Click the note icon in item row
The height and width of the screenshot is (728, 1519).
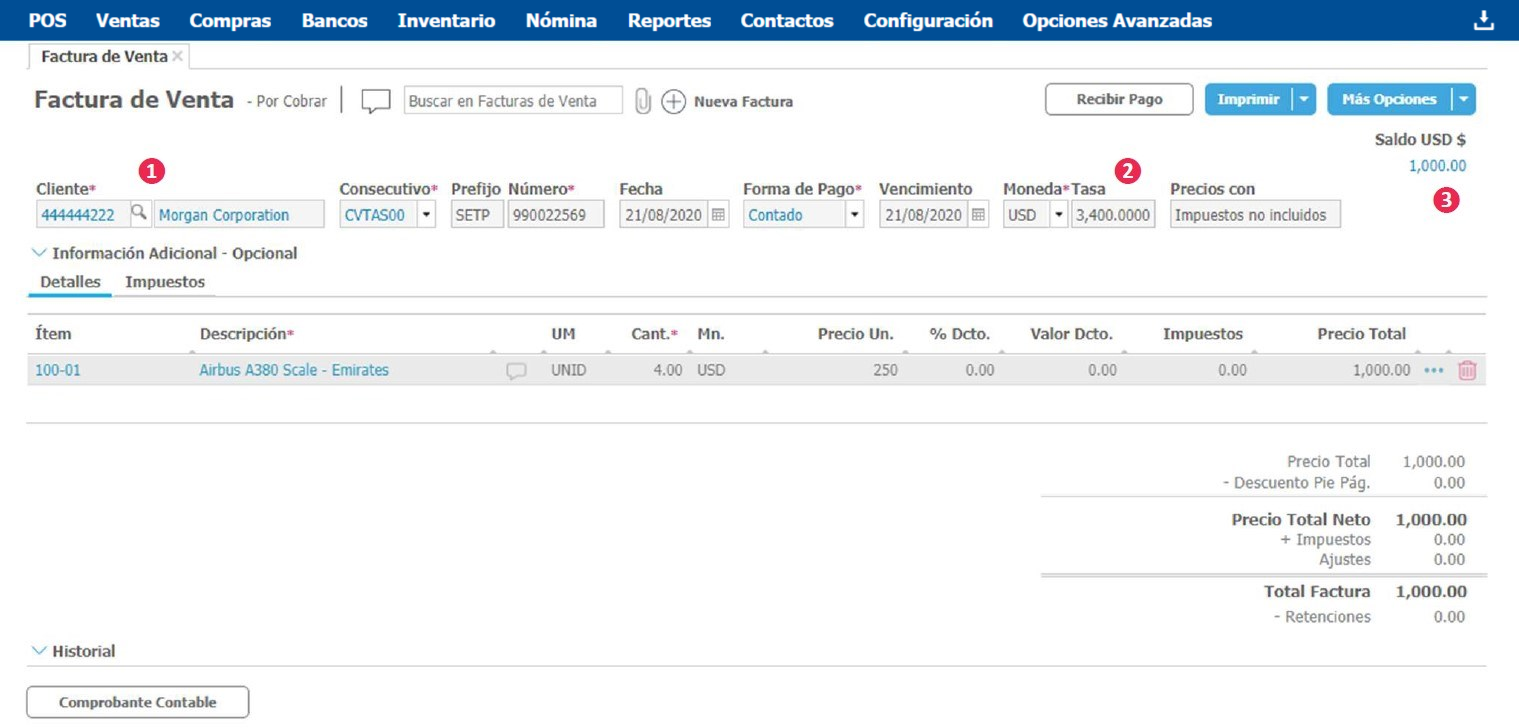(516, 371)
